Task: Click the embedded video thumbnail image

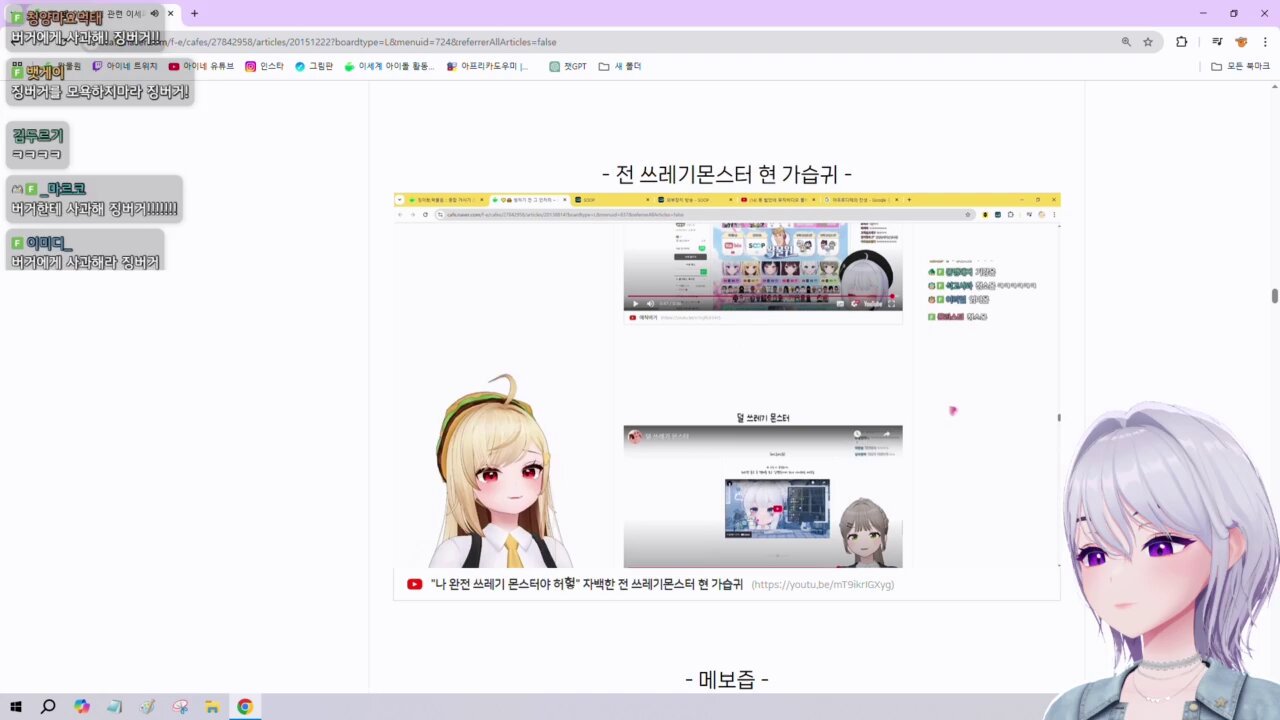Action: pyautogui.click(x=727, y=380)
